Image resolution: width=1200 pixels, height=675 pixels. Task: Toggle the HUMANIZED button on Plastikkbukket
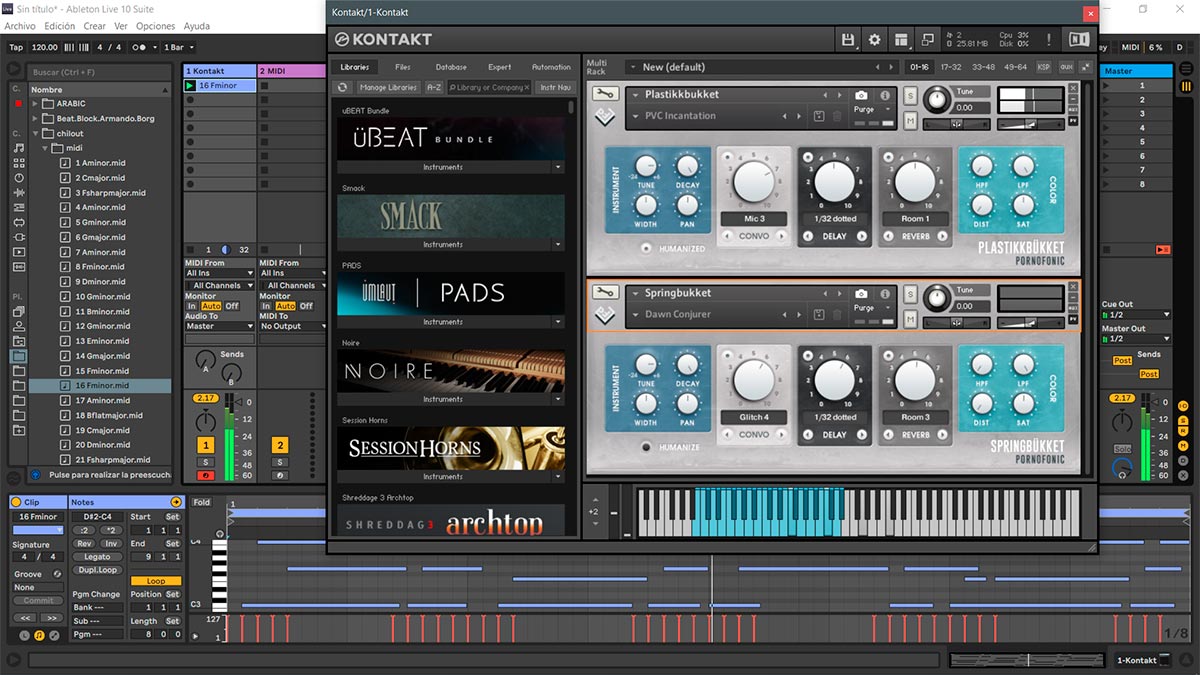646,249
